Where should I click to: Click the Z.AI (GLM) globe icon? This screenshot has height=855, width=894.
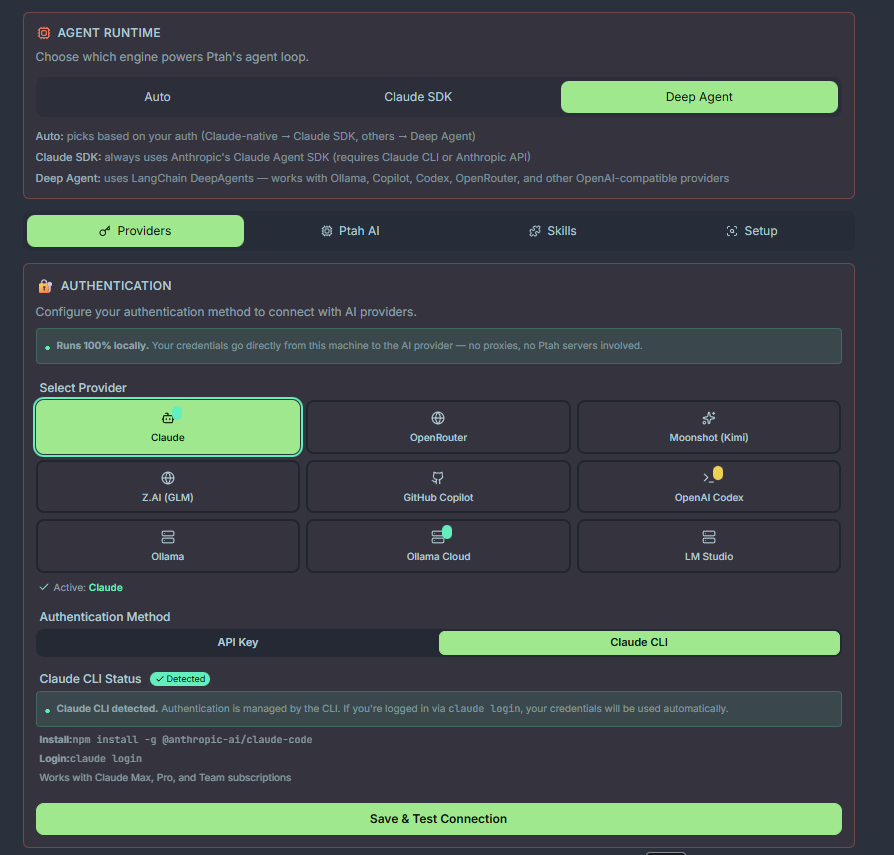(168, 478)
